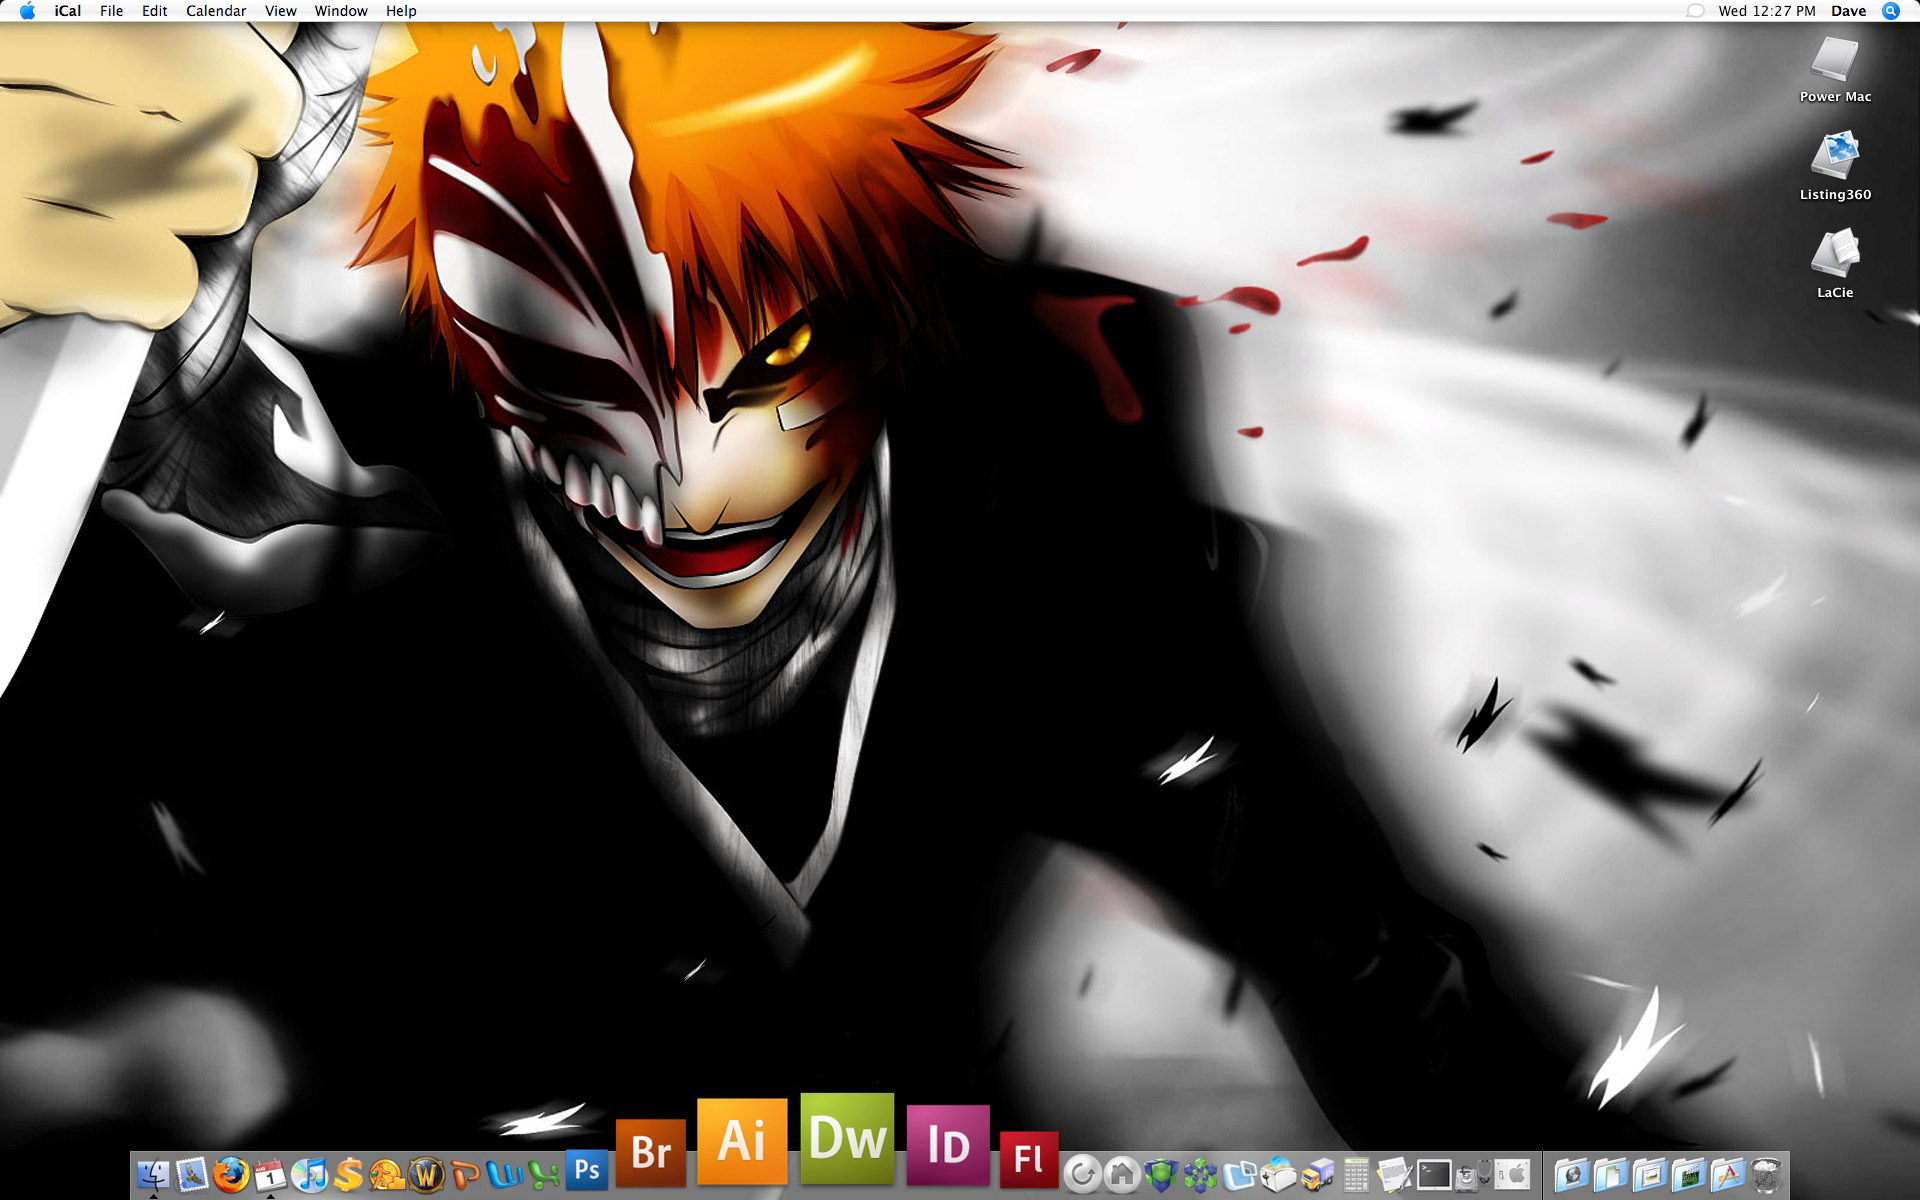The image size is (1920, 1200).
Task: Open the Applications folder in the Dock
Action: click(1727, 1175)
